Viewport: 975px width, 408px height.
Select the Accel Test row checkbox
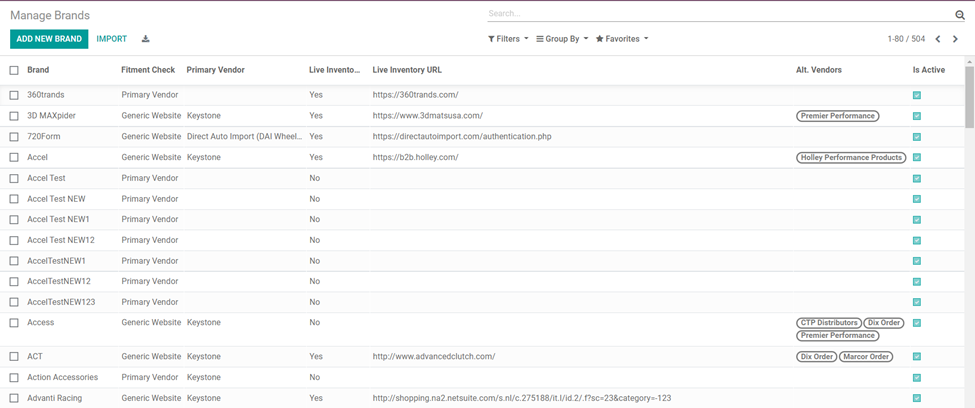pos(14,178)
